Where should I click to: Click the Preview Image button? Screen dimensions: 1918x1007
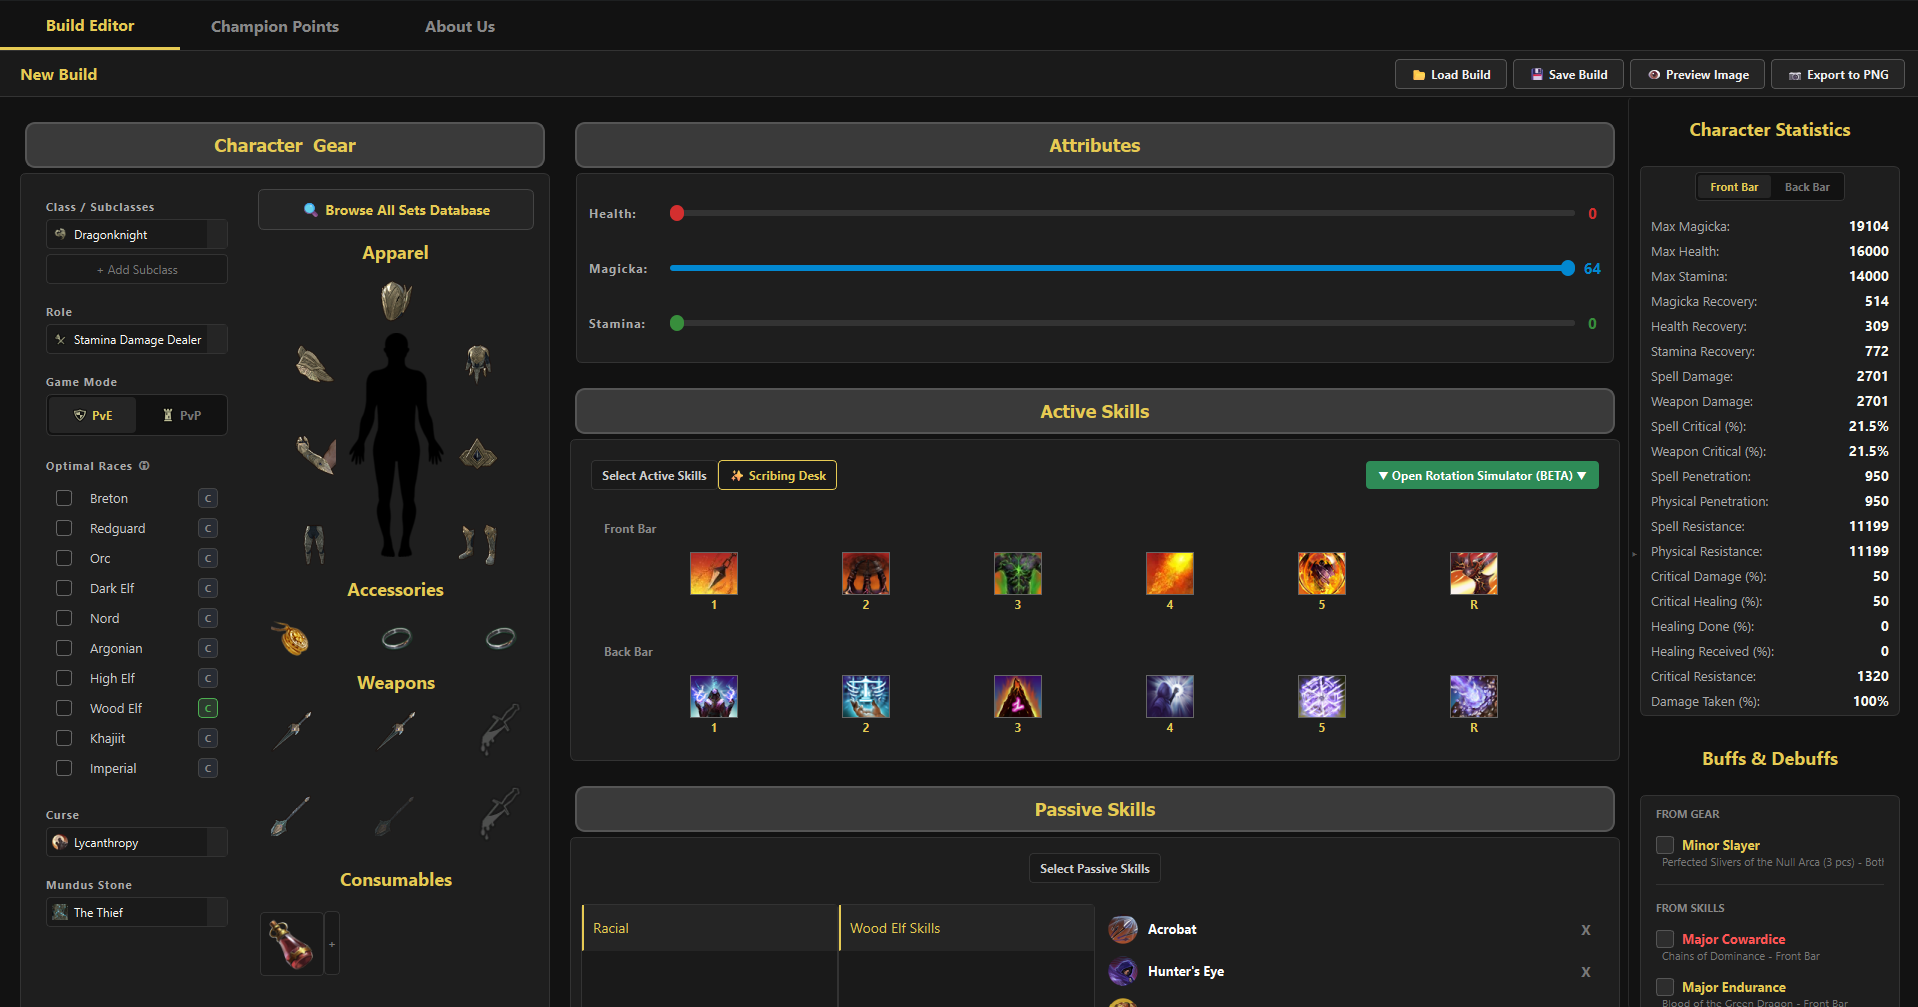(1698, 74)
